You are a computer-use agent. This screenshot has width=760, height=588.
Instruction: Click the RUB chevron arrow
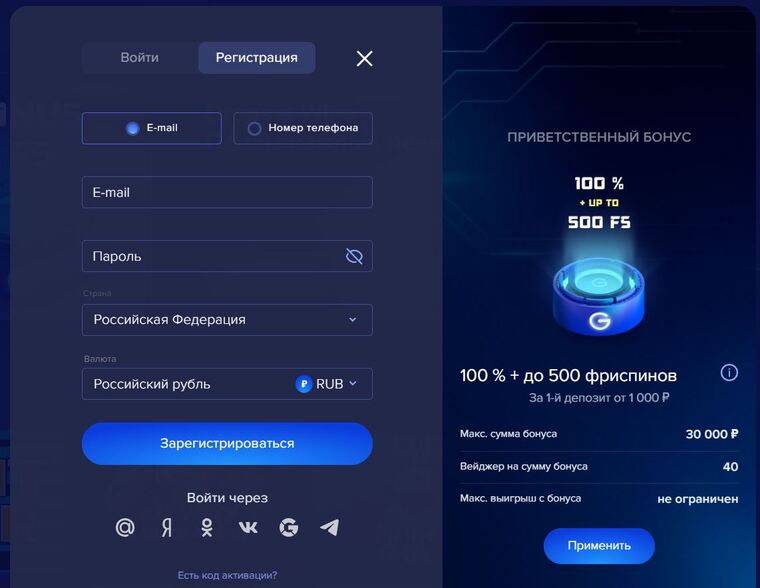353,383
